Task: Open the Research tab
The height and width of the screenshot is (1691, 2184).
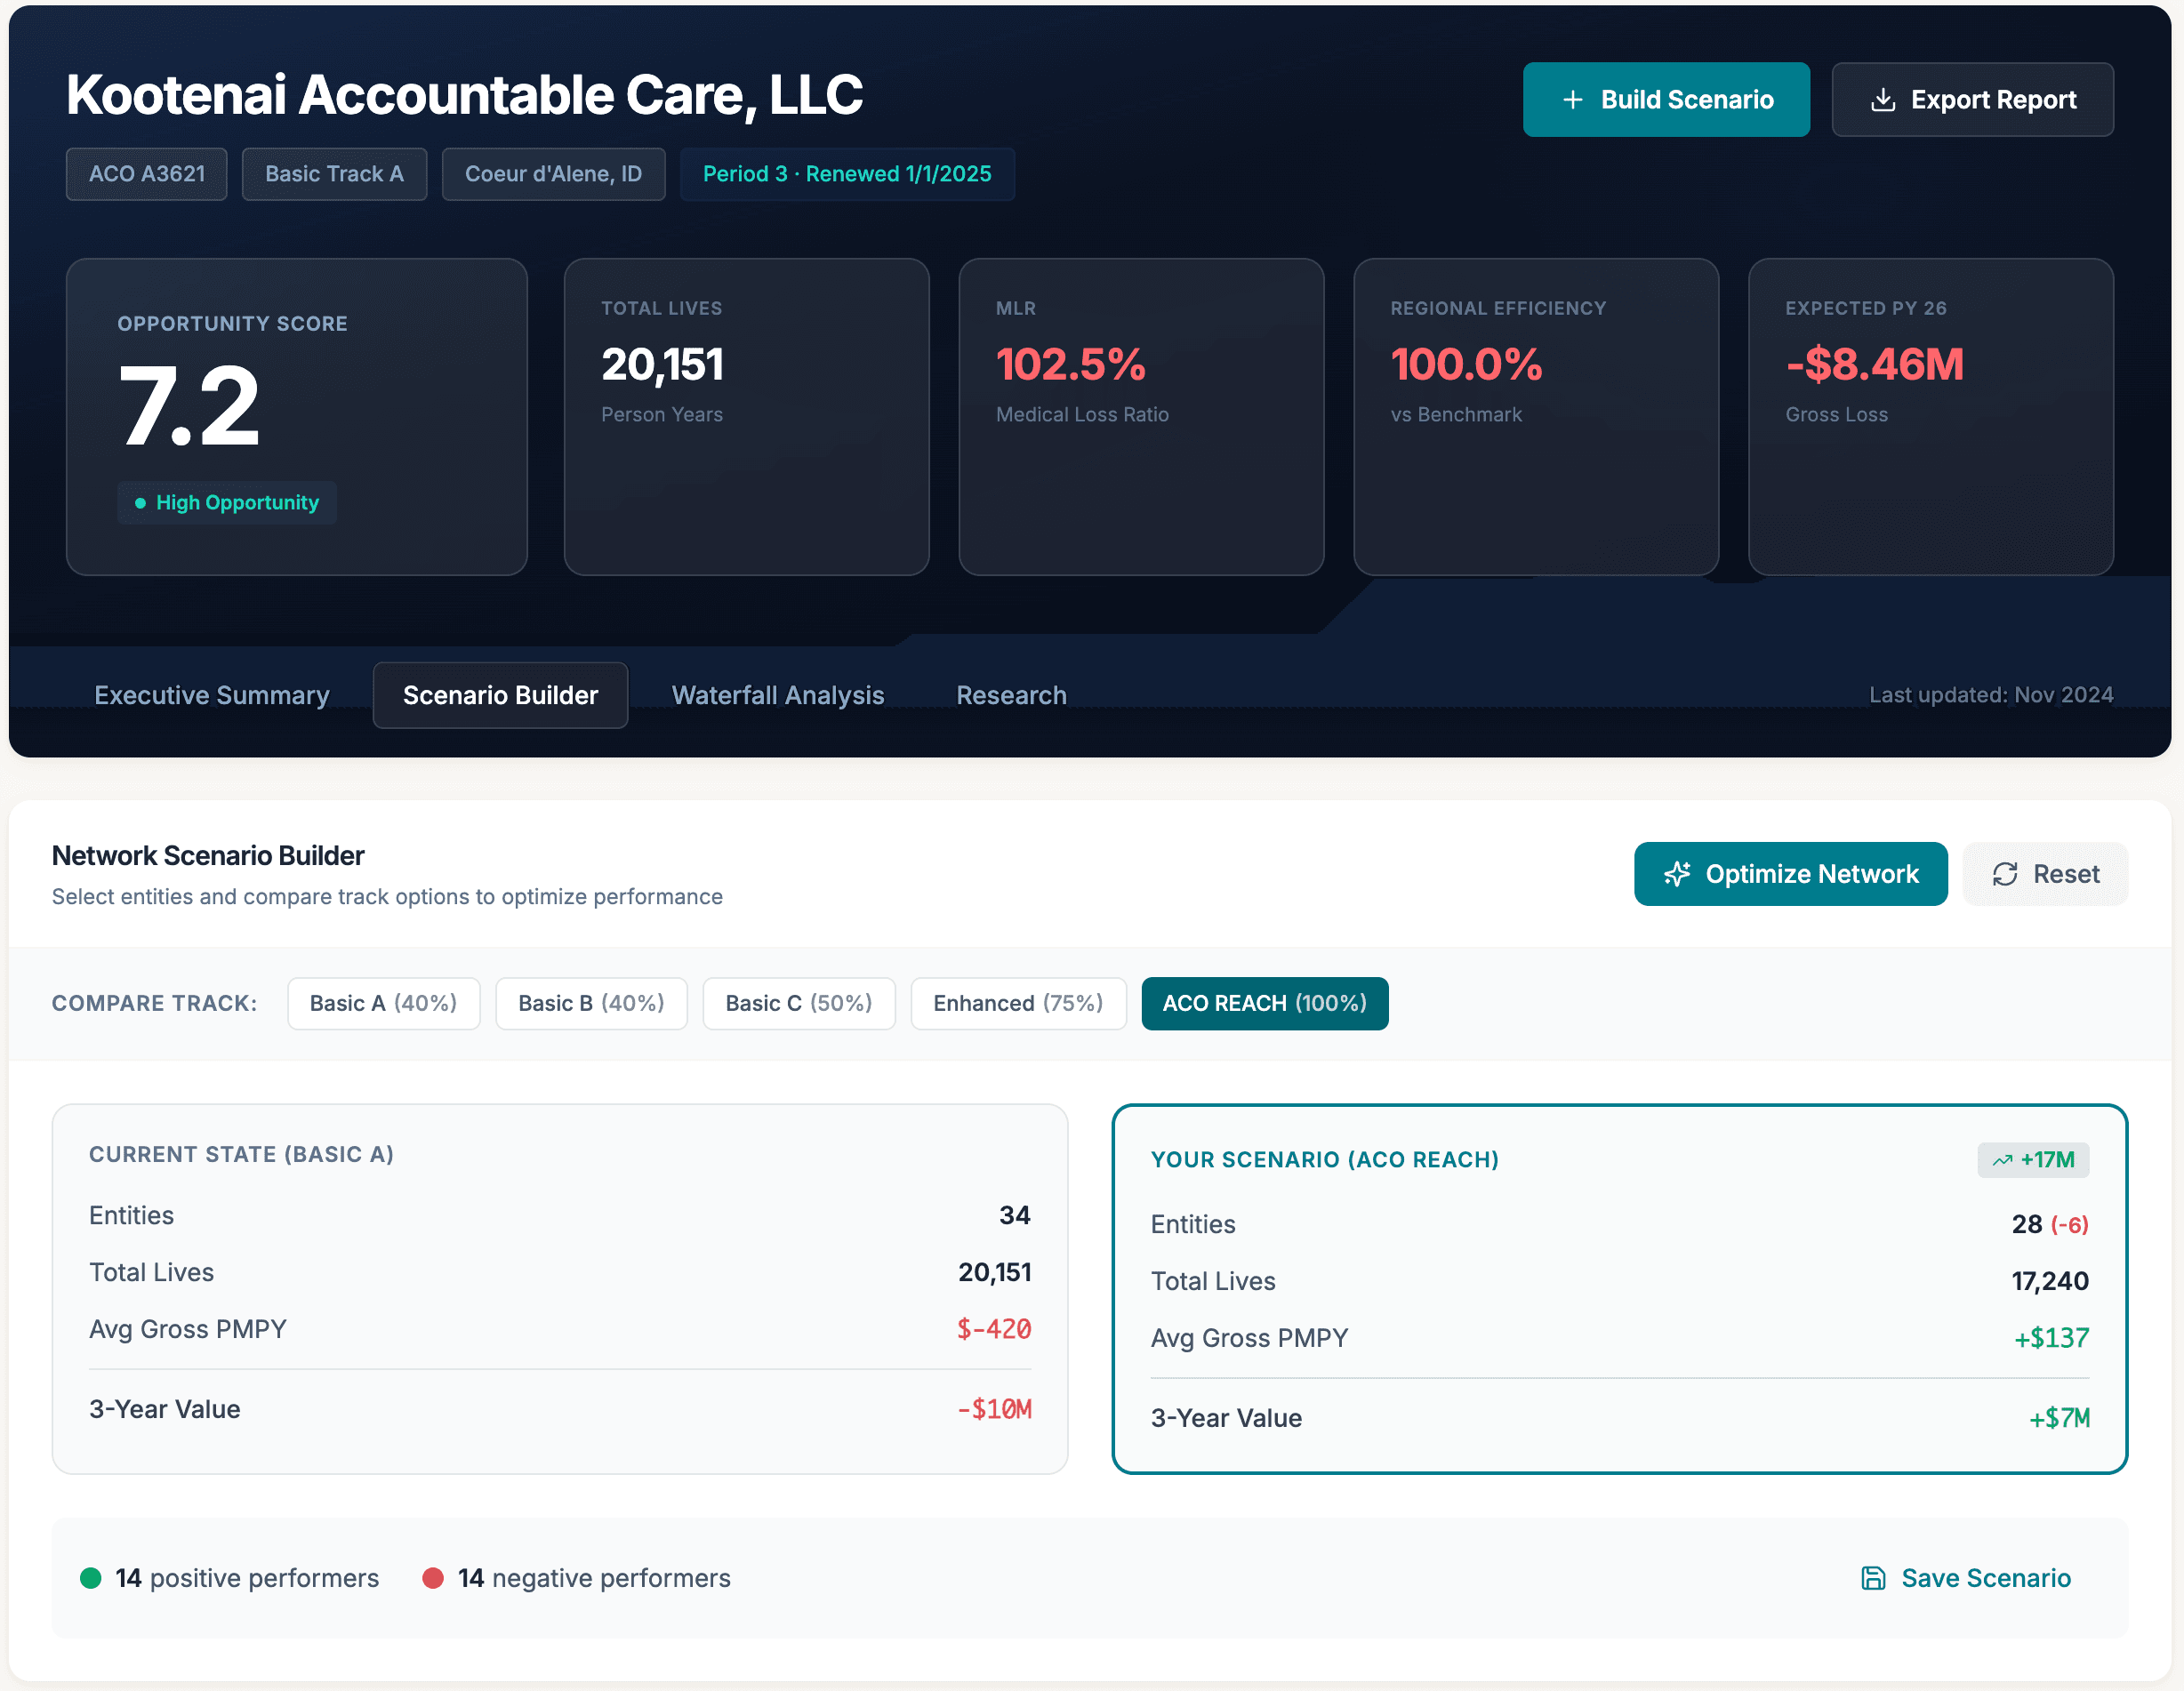Action: [1011, 695]
